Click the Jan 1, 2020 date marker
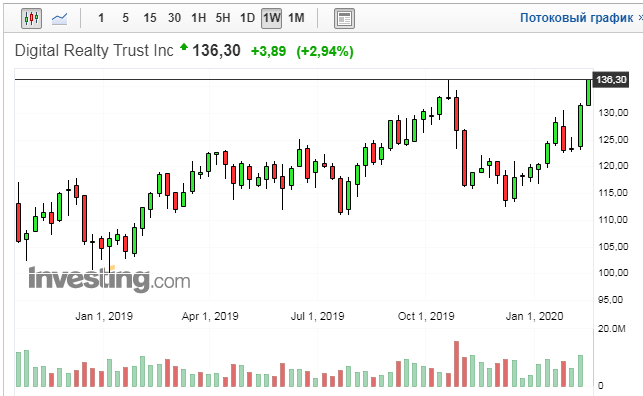The height and width of the screenshot is (396, 643). click(x=534, y=316)
